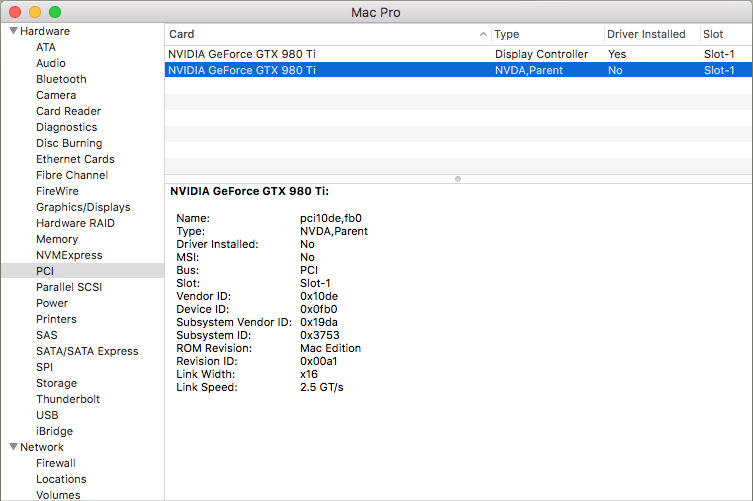
Task: Zoom the Mac Pro window with green button
Action: coord(55,12)
